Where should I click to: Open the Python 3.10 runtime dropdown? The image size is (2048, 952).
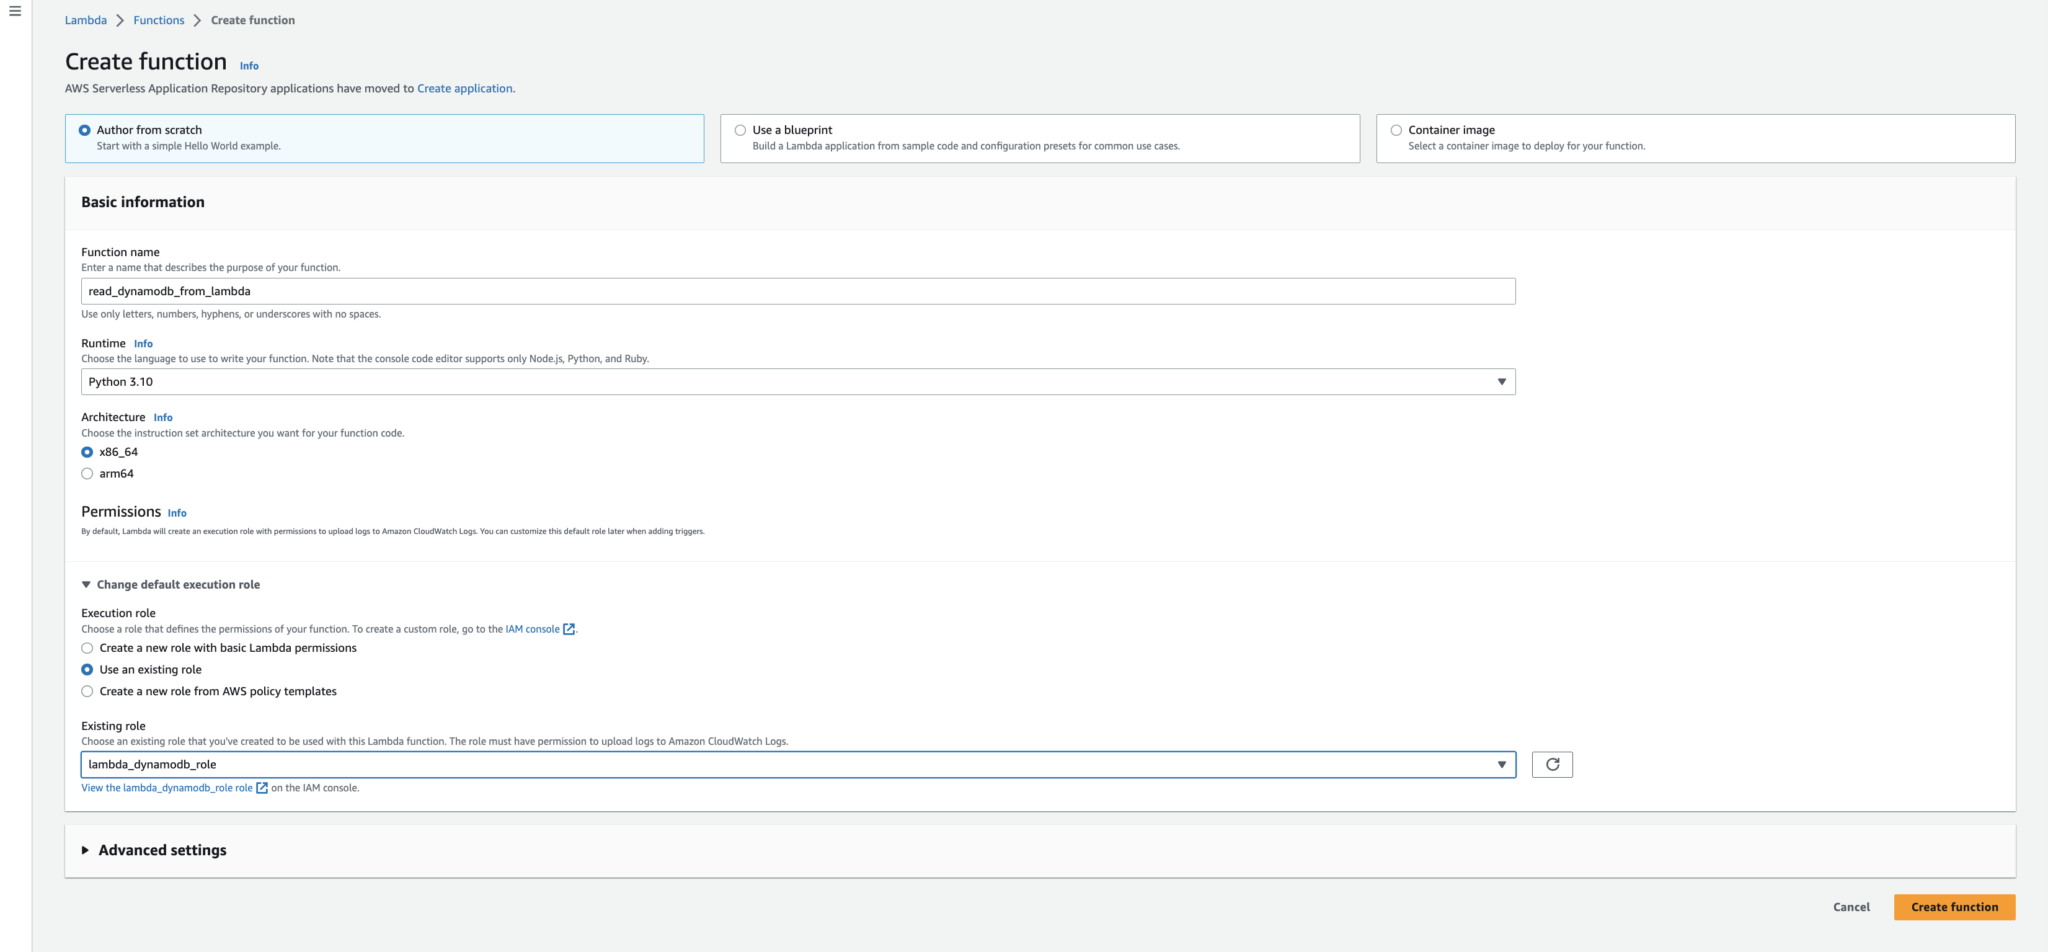797,382
